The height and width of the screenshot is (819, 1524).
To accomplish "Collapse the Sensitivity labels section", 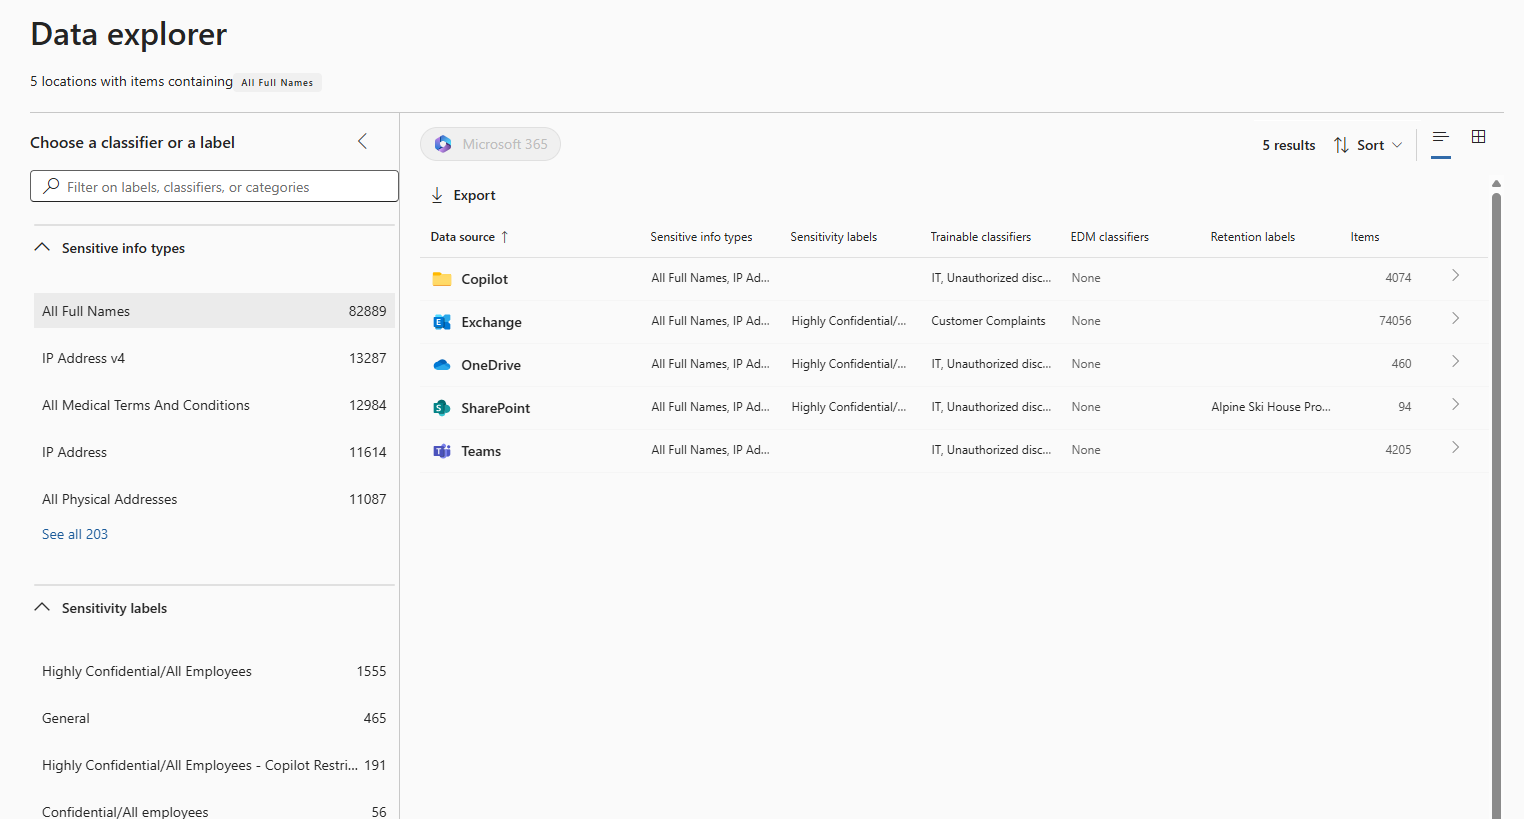I will tap(42, 607).
